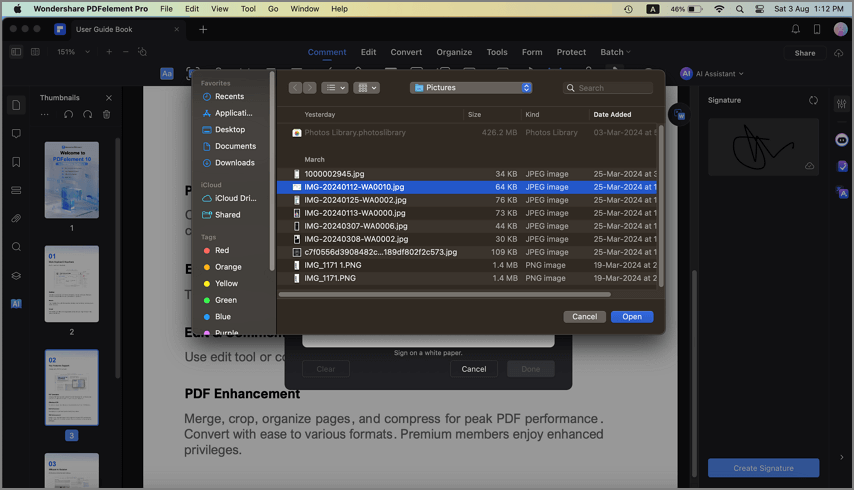Click the AI icon in left sidebar

(16, 304)
